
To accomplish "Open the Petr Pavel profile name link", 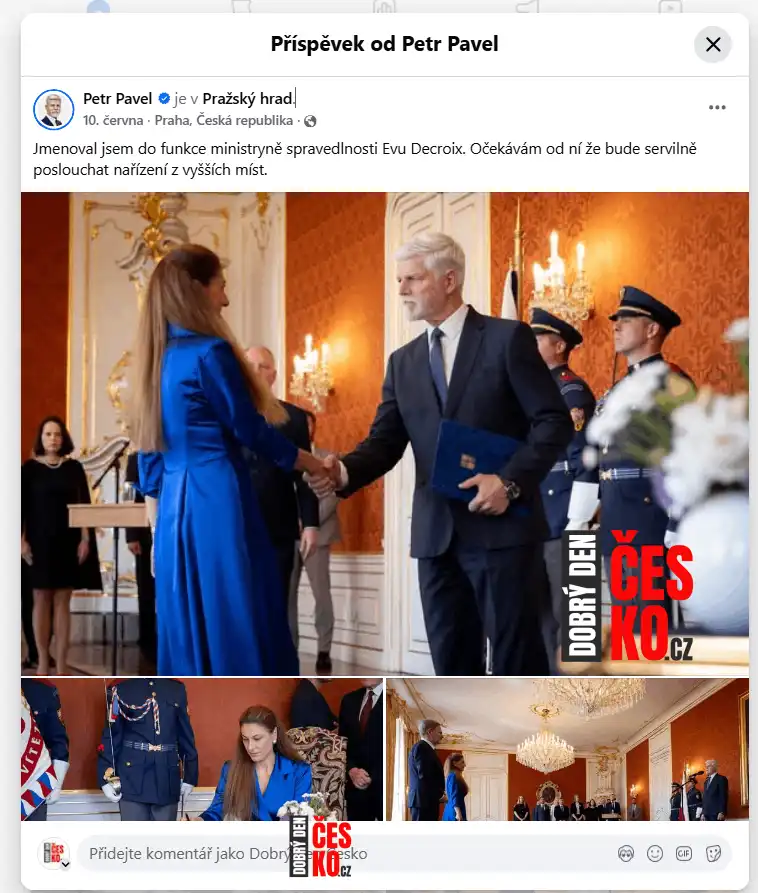I will [117, 99].
